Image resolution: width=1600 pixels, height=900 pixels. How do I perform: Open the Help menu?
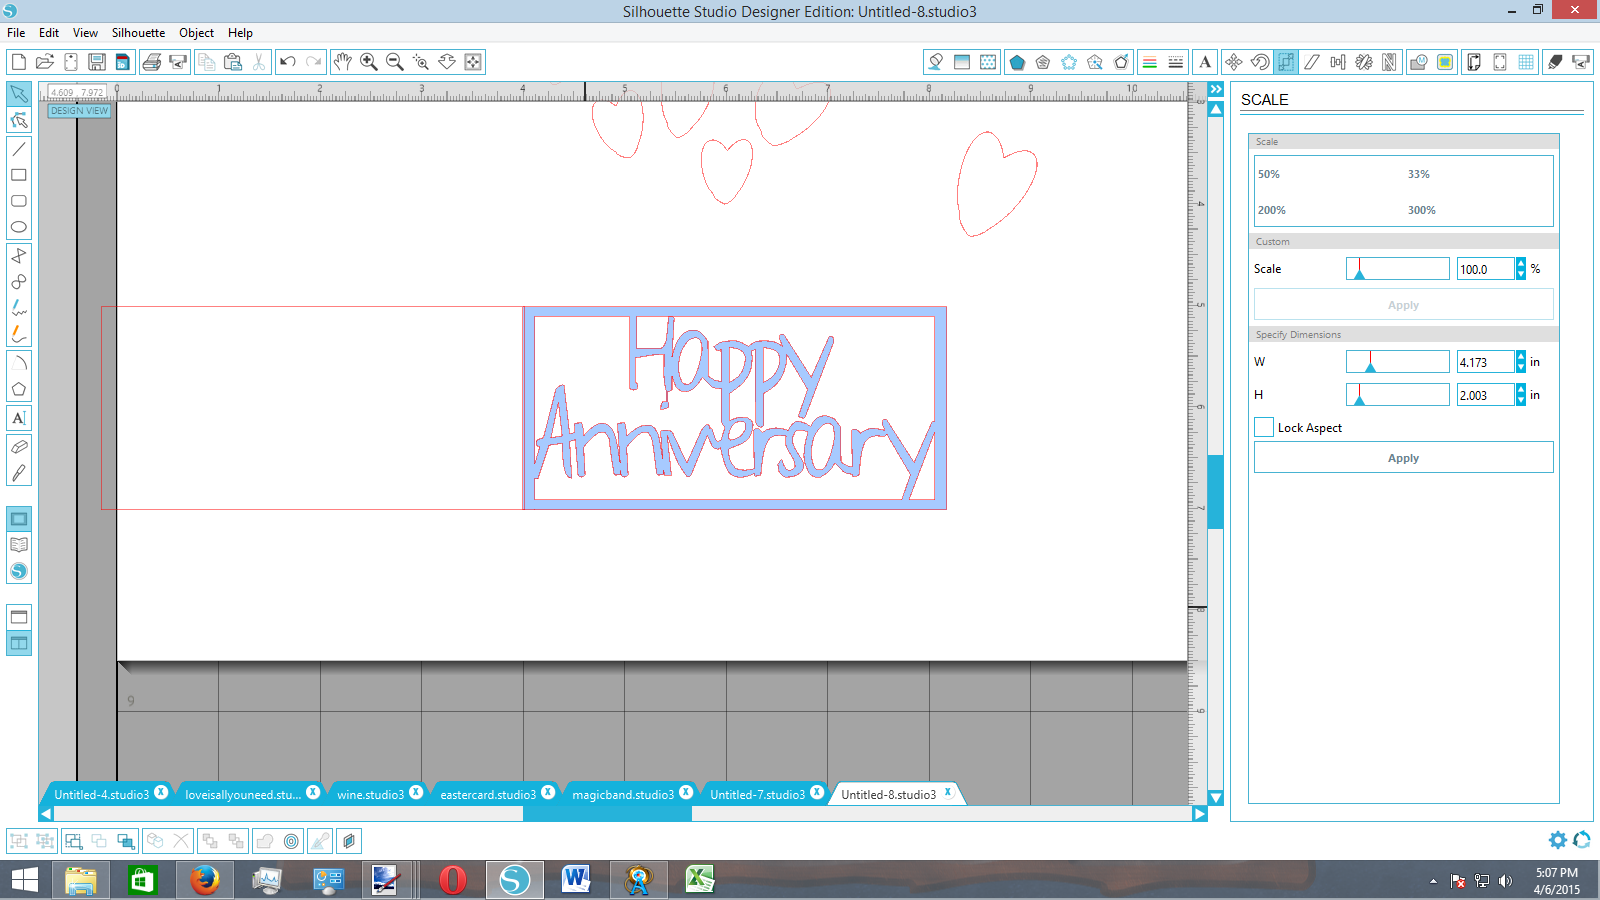240,33
